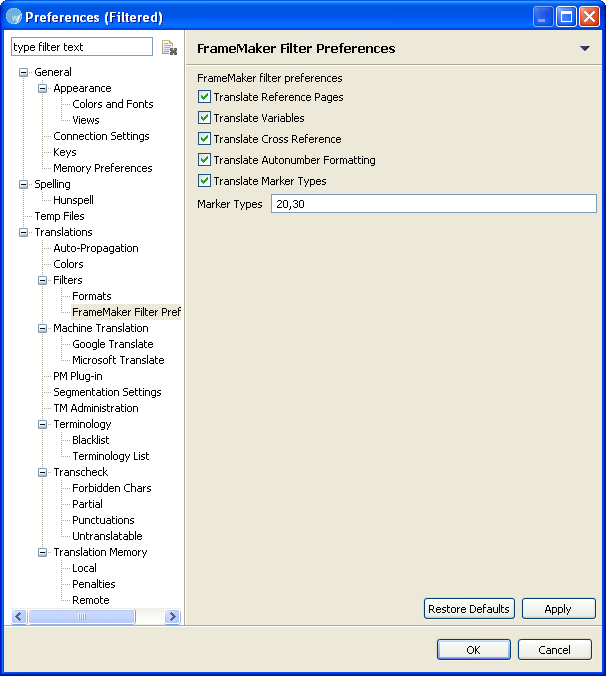Toggle the Translate Variables checkbox
606x676 pixels.
(204, 118)
